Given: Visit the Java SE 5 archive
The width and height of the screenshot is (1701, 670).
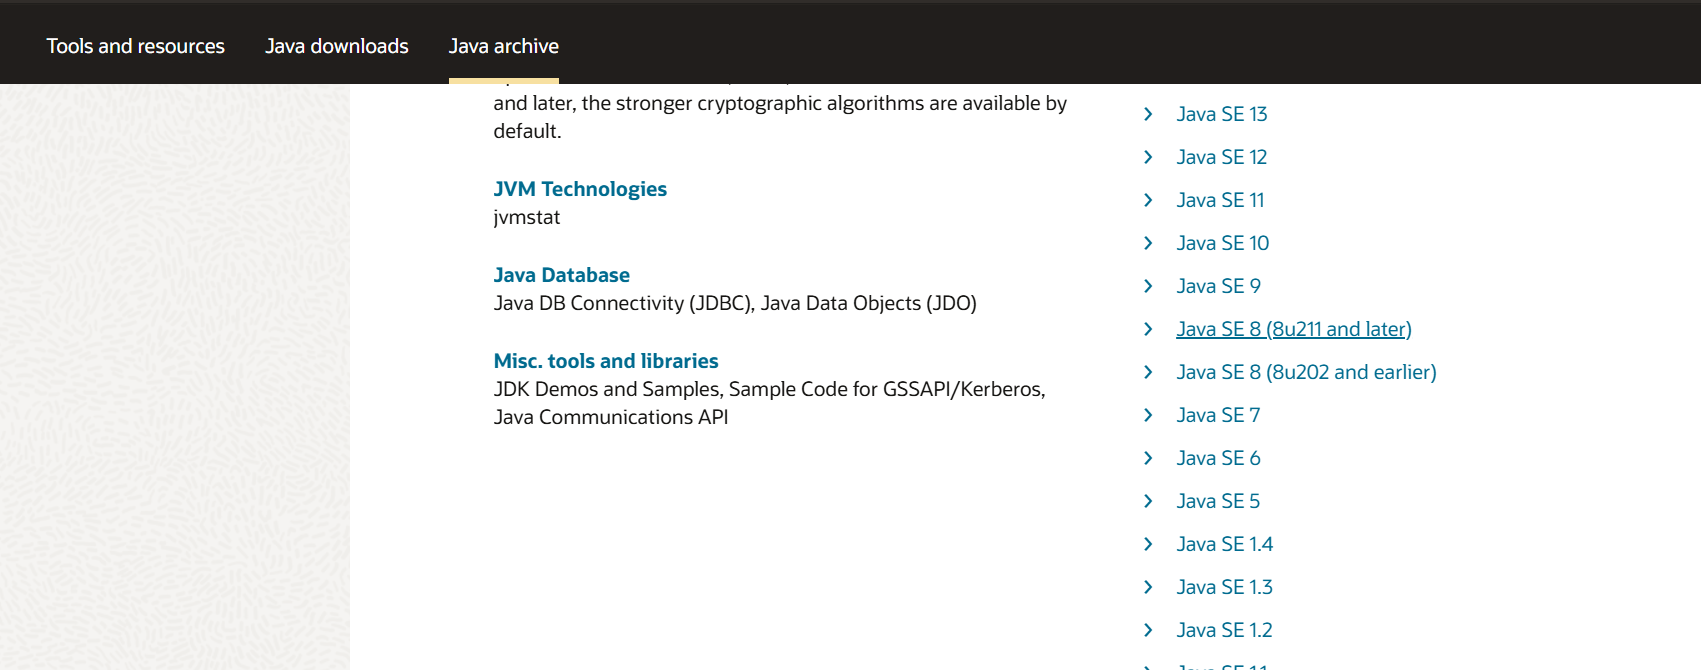Looking at the screenshot, I should point(1219,501).
